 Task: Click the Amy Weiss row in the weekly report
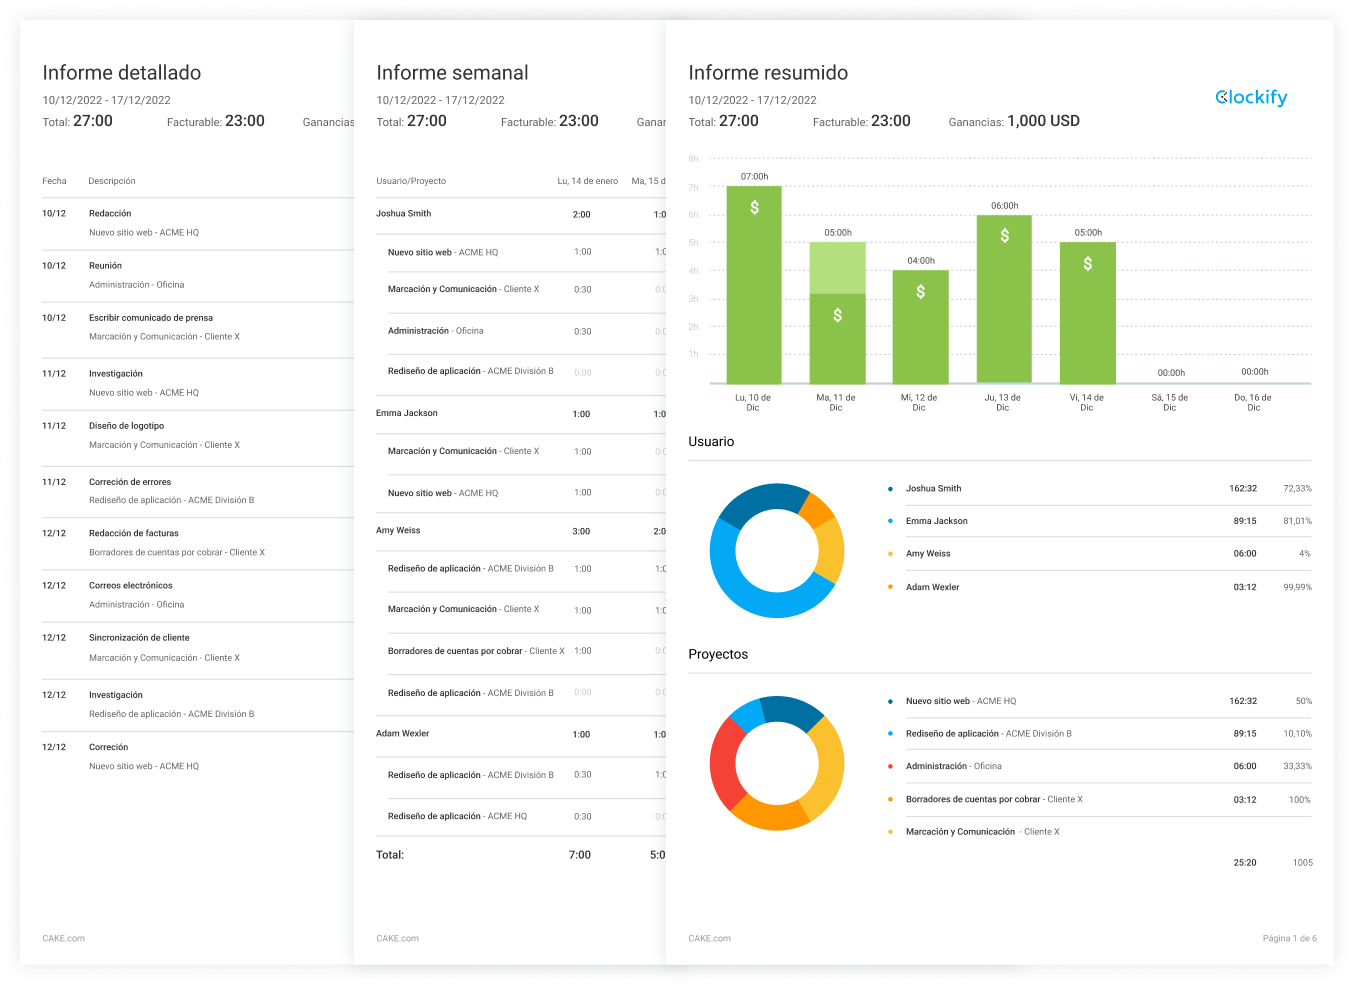pos(520,531)
